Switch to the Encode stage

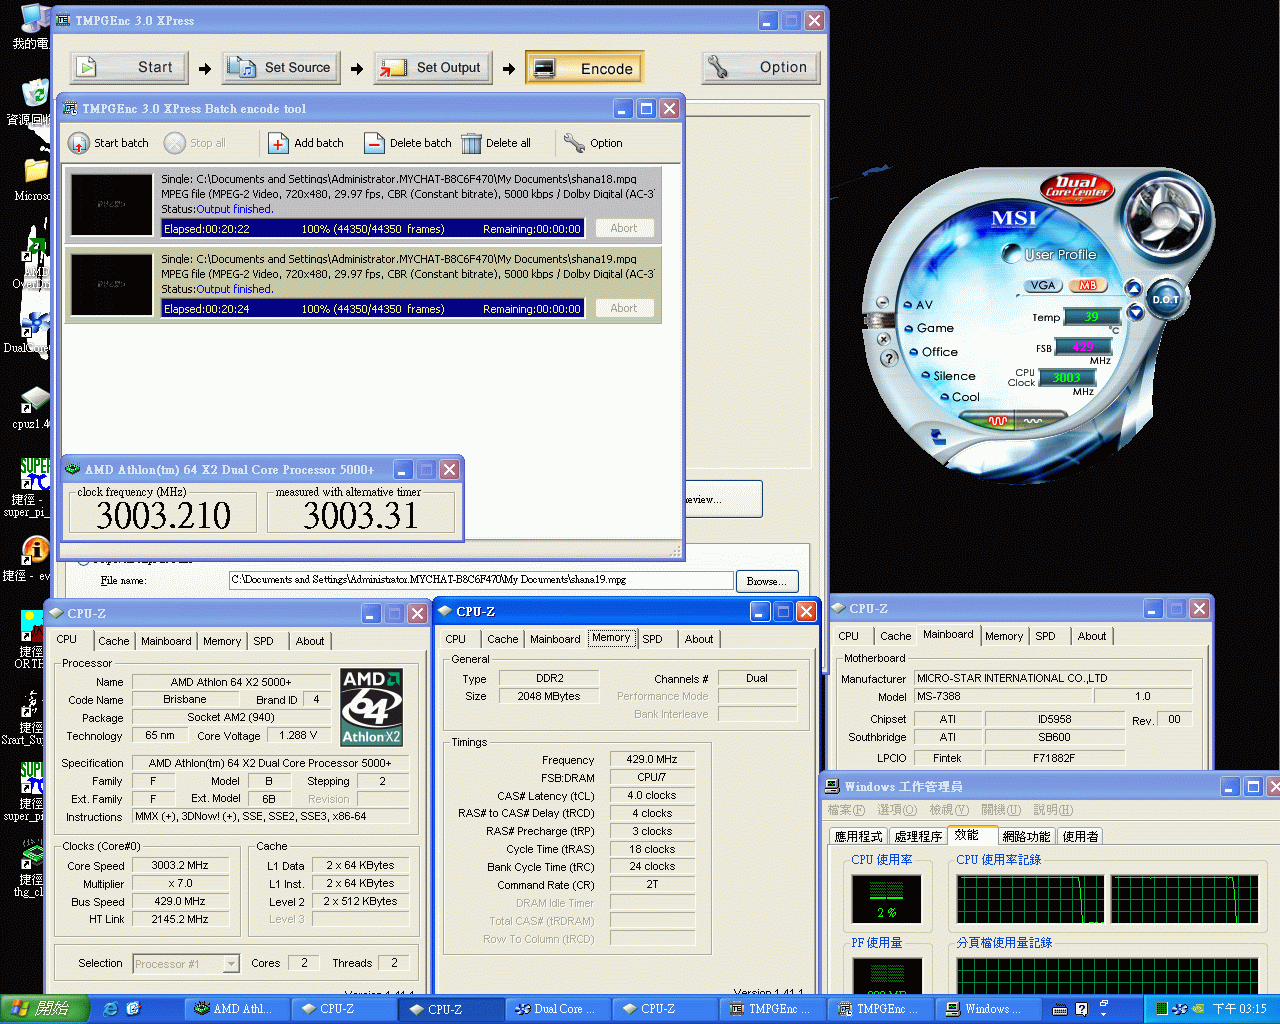point(585,68)
